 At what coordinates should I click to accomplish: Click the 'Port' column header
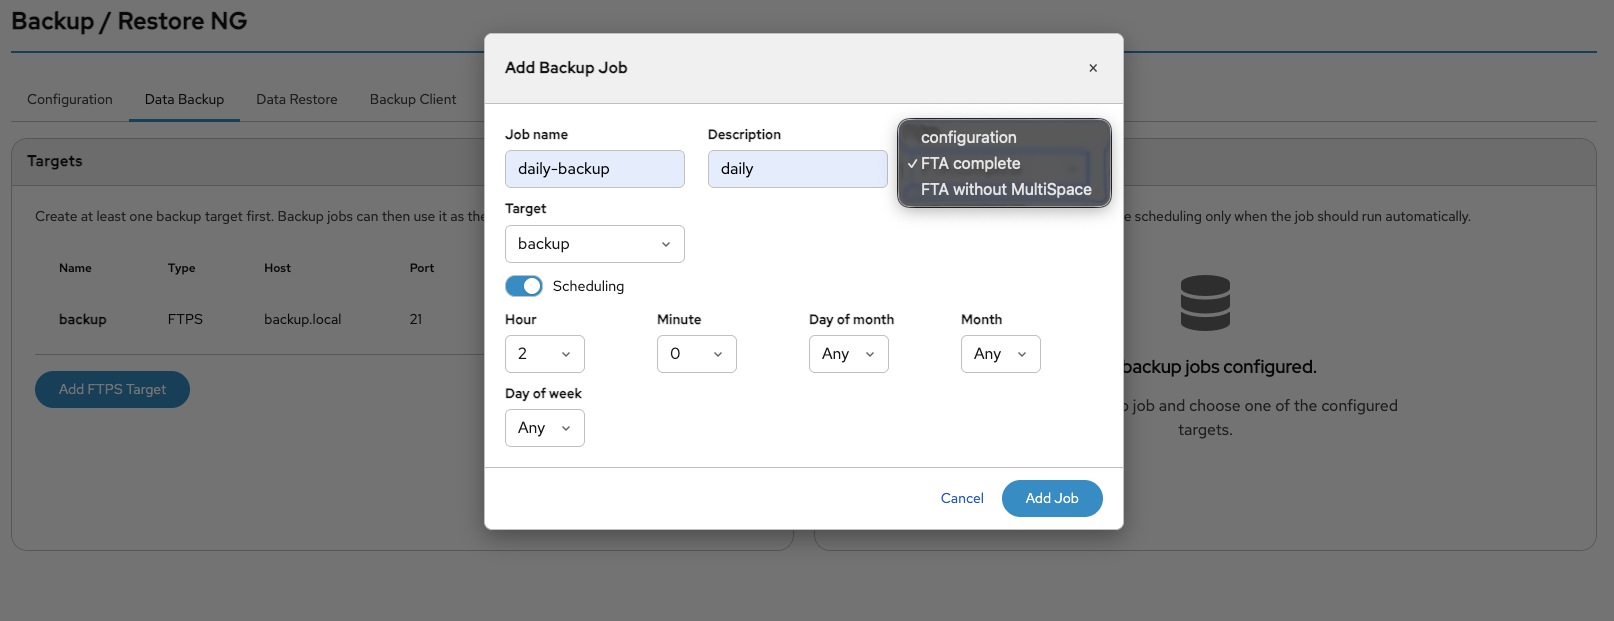pos(422,268)
